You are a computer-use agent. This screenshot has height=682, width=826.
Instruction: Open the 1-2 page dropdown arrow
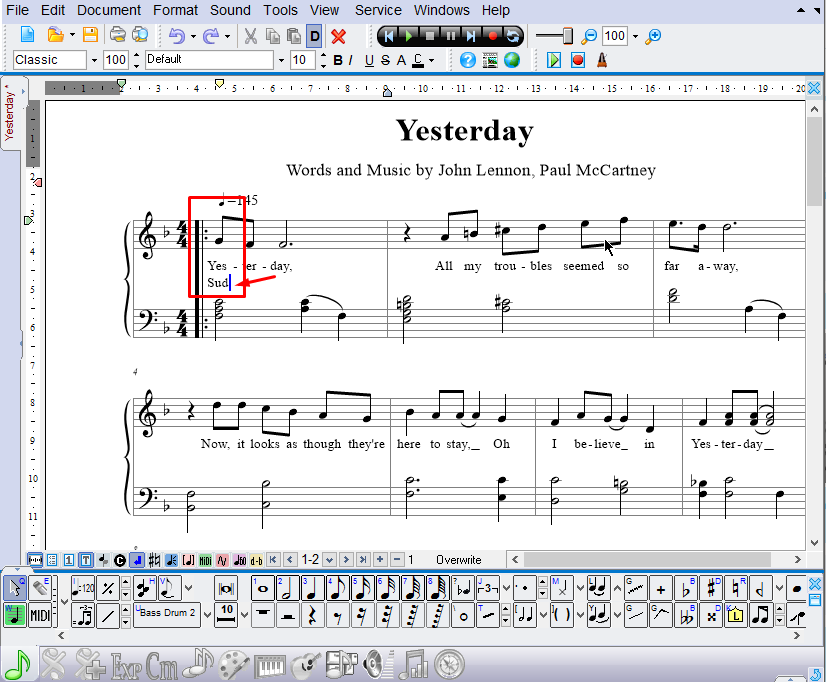coord(329,560)
